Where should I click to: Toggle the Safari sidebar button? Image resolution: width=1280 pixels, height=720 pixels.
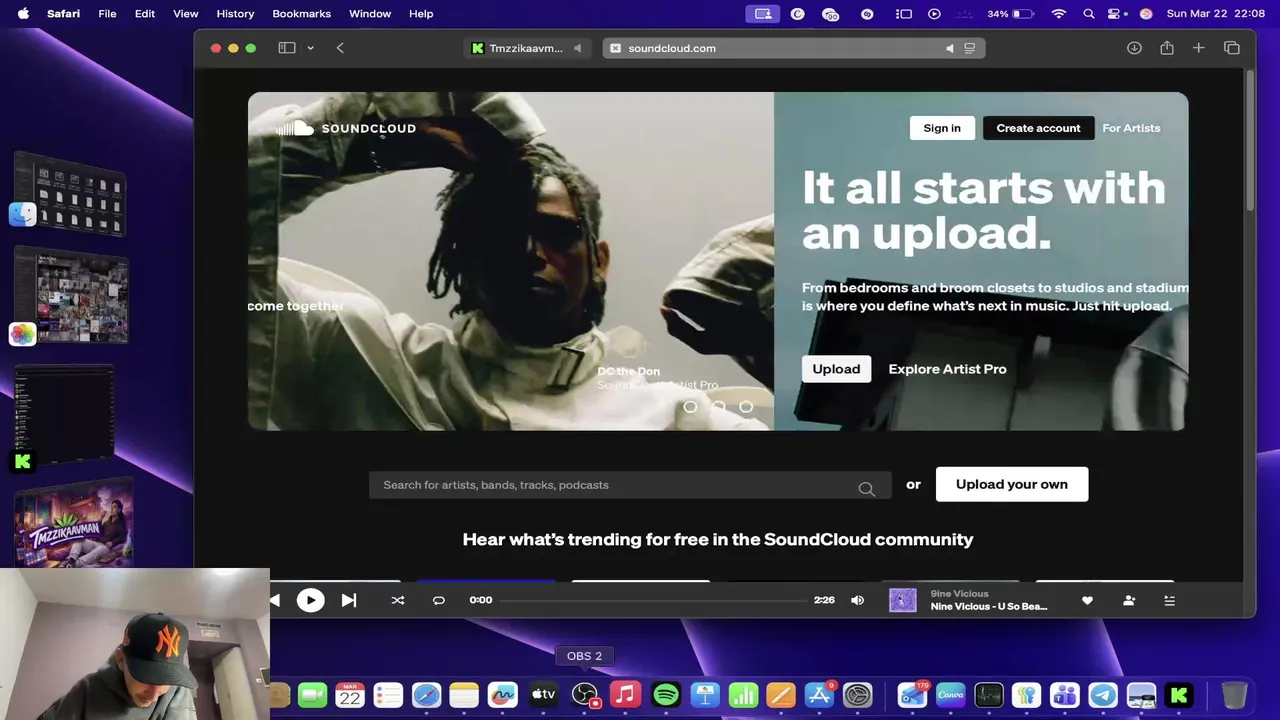click(287, 48)
